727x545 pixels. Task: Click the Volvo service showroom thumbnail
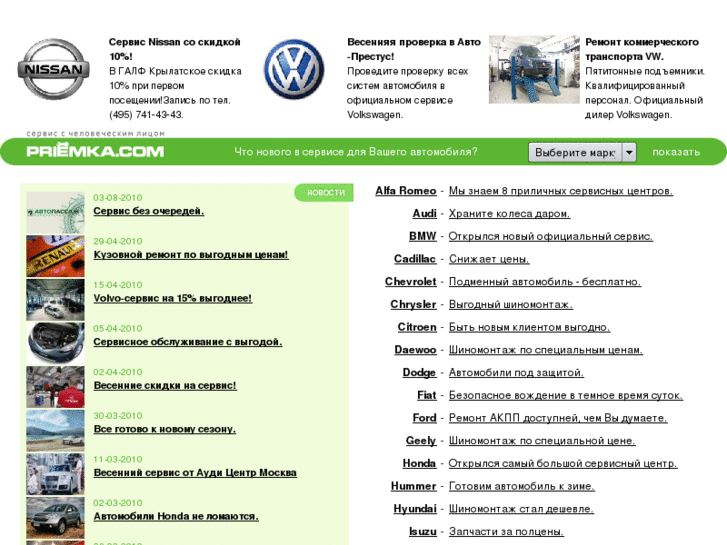coord(55,300)
